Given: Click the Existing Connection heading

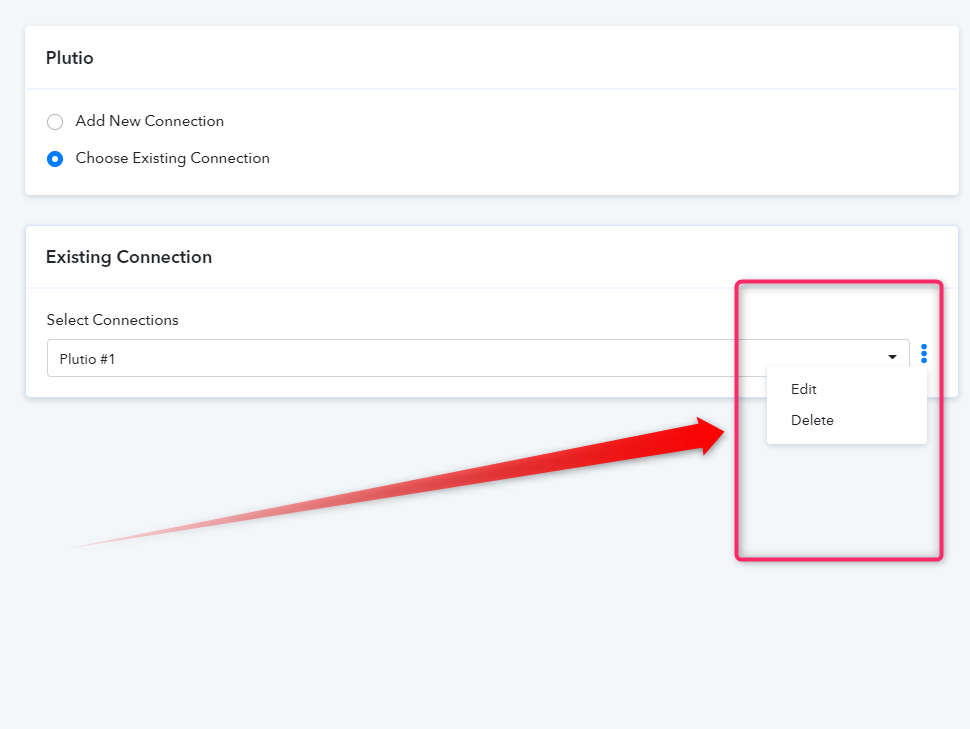Looking at the screenshot, I should (129, 257).
